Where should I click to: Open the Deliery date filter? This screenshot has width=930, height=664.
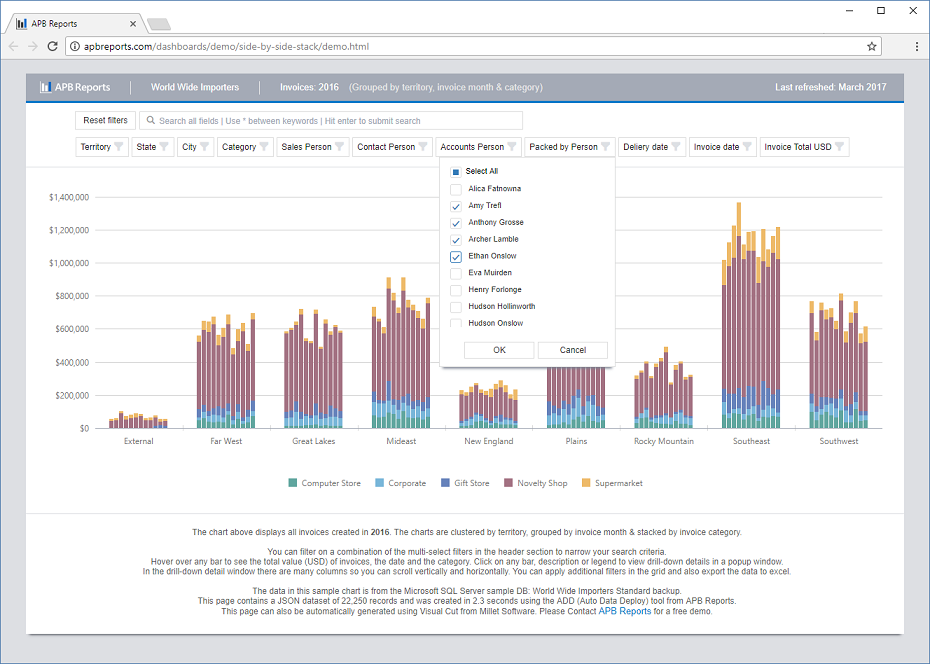[652, 147]
